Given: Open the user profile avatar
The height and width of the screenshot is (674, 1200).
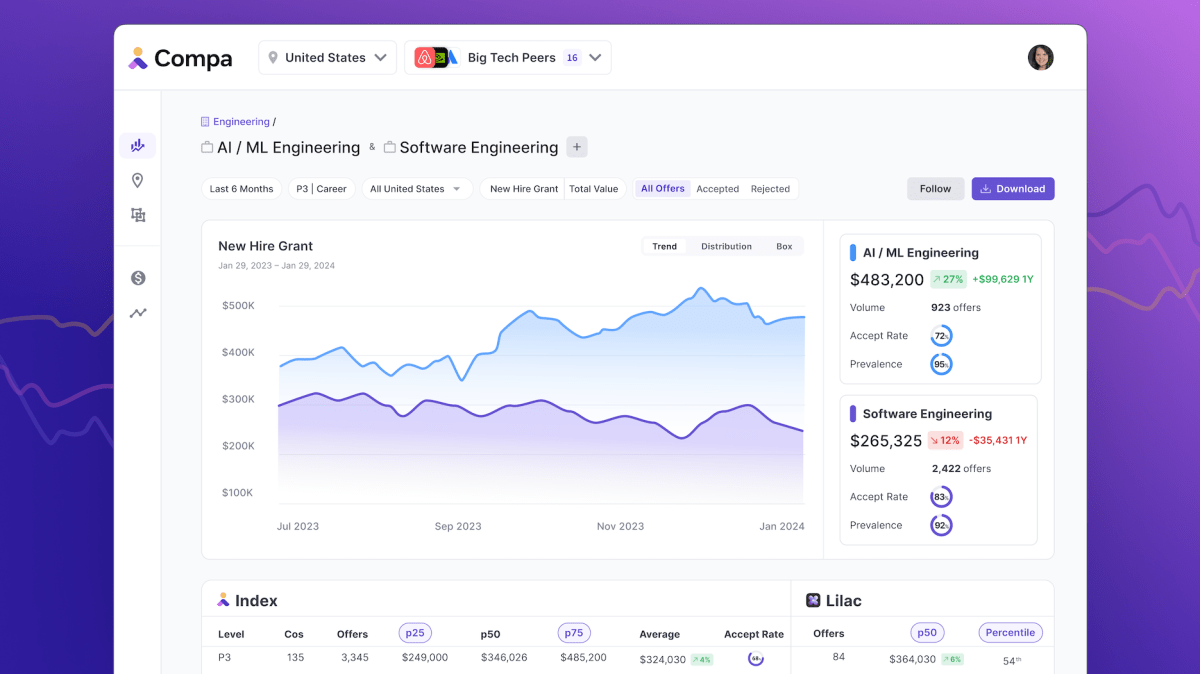Looking at the screenshot, I should [x=1040, y=58].
